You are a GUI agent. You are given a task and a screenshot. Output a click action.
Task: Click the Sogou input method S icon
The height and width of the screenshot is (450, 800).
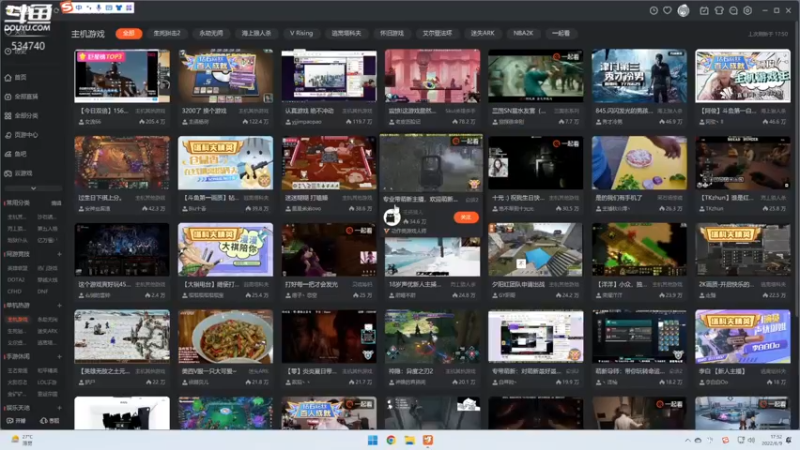click(x=67, y=7)
